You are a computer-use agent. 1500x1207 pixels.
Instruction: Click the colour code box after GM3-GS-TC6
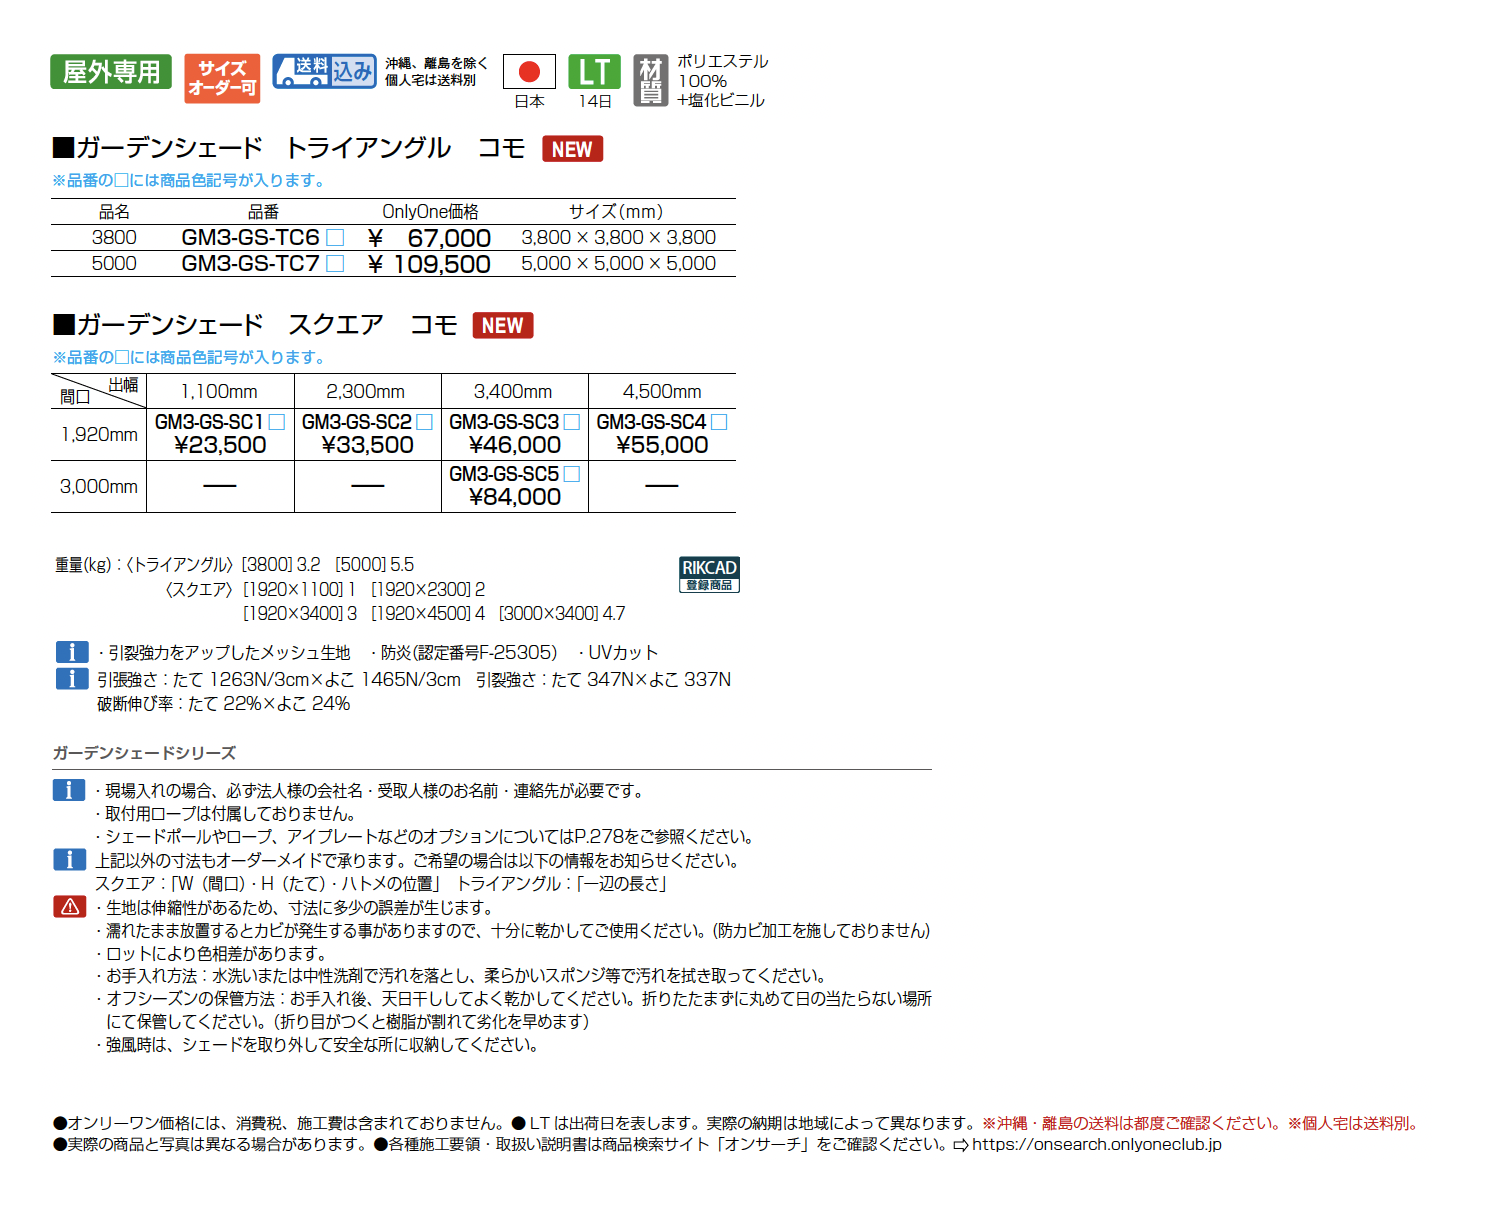tap(336, 238)
